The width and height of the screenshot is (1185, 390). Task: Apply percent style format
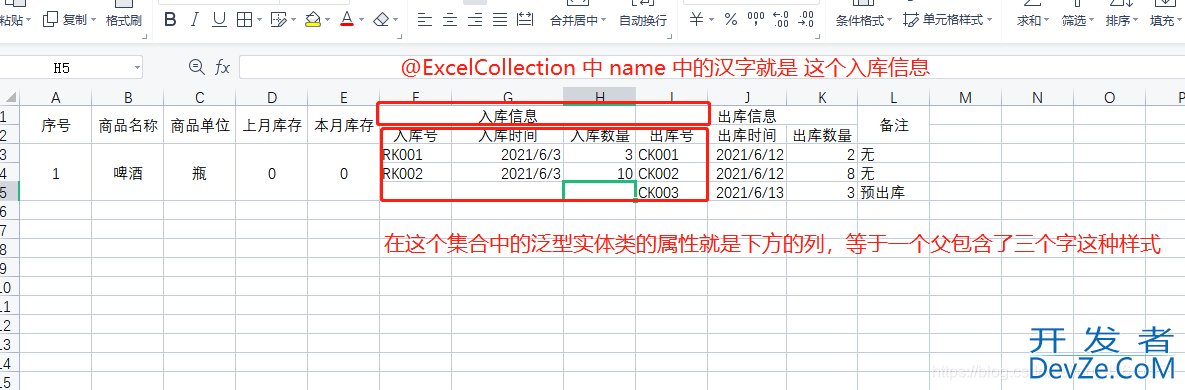[x=731, y=20]
